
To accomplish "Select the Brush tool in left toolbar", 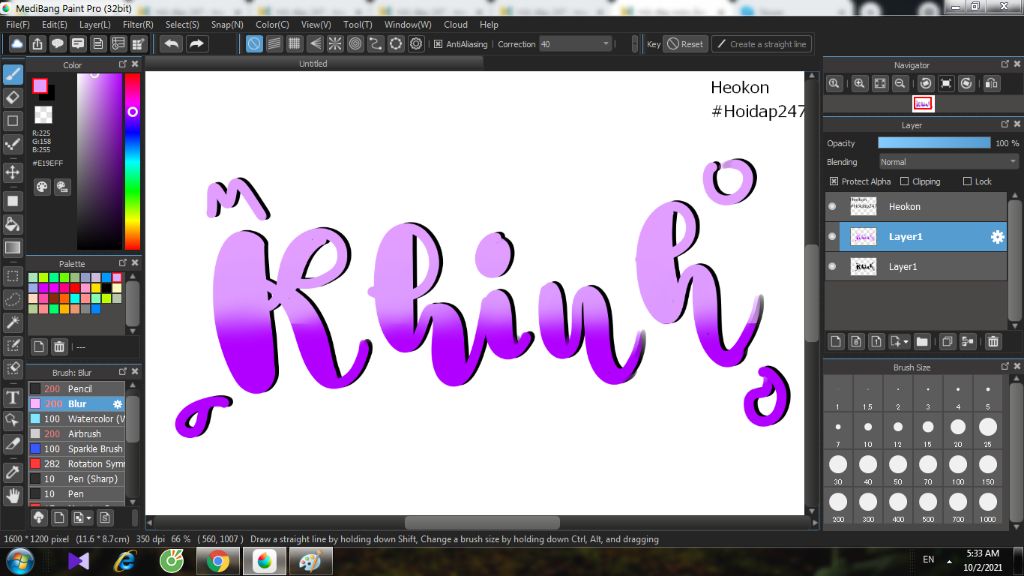I will (x=12, y=74).
